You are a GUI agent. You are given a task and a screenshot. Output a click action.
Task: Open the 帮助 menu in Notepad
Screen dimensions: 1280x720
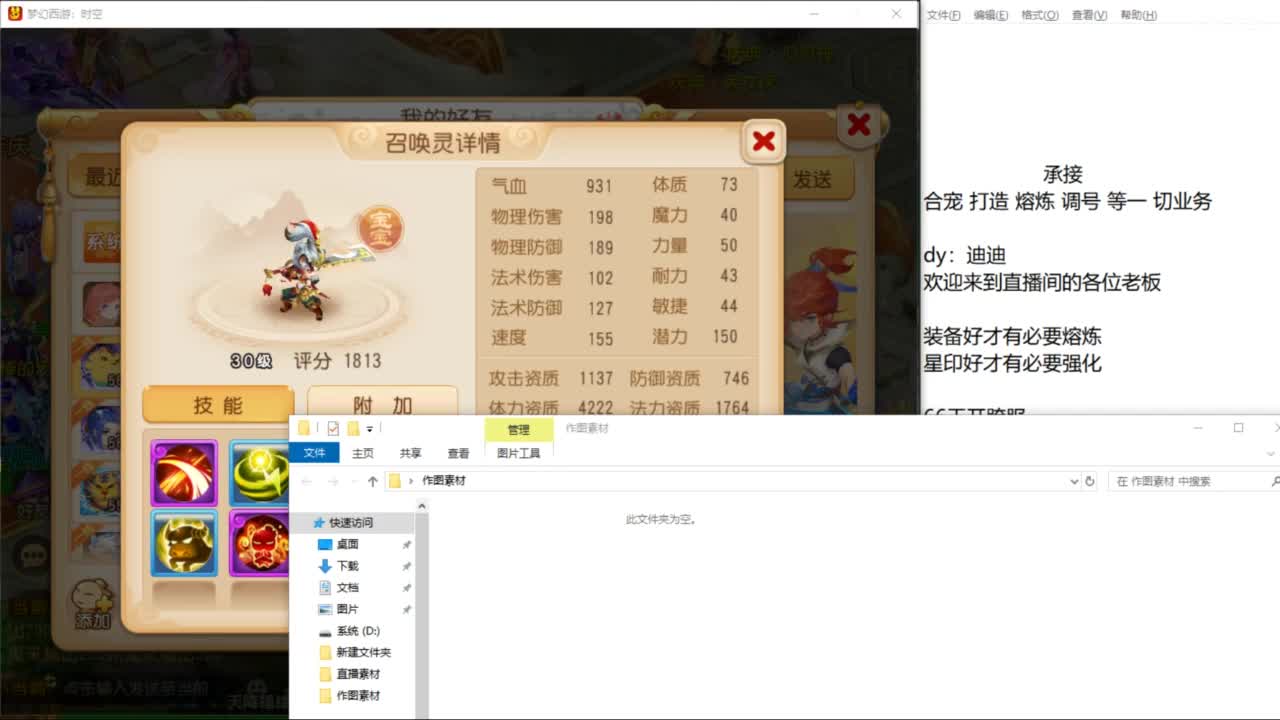coord(1138,15)
